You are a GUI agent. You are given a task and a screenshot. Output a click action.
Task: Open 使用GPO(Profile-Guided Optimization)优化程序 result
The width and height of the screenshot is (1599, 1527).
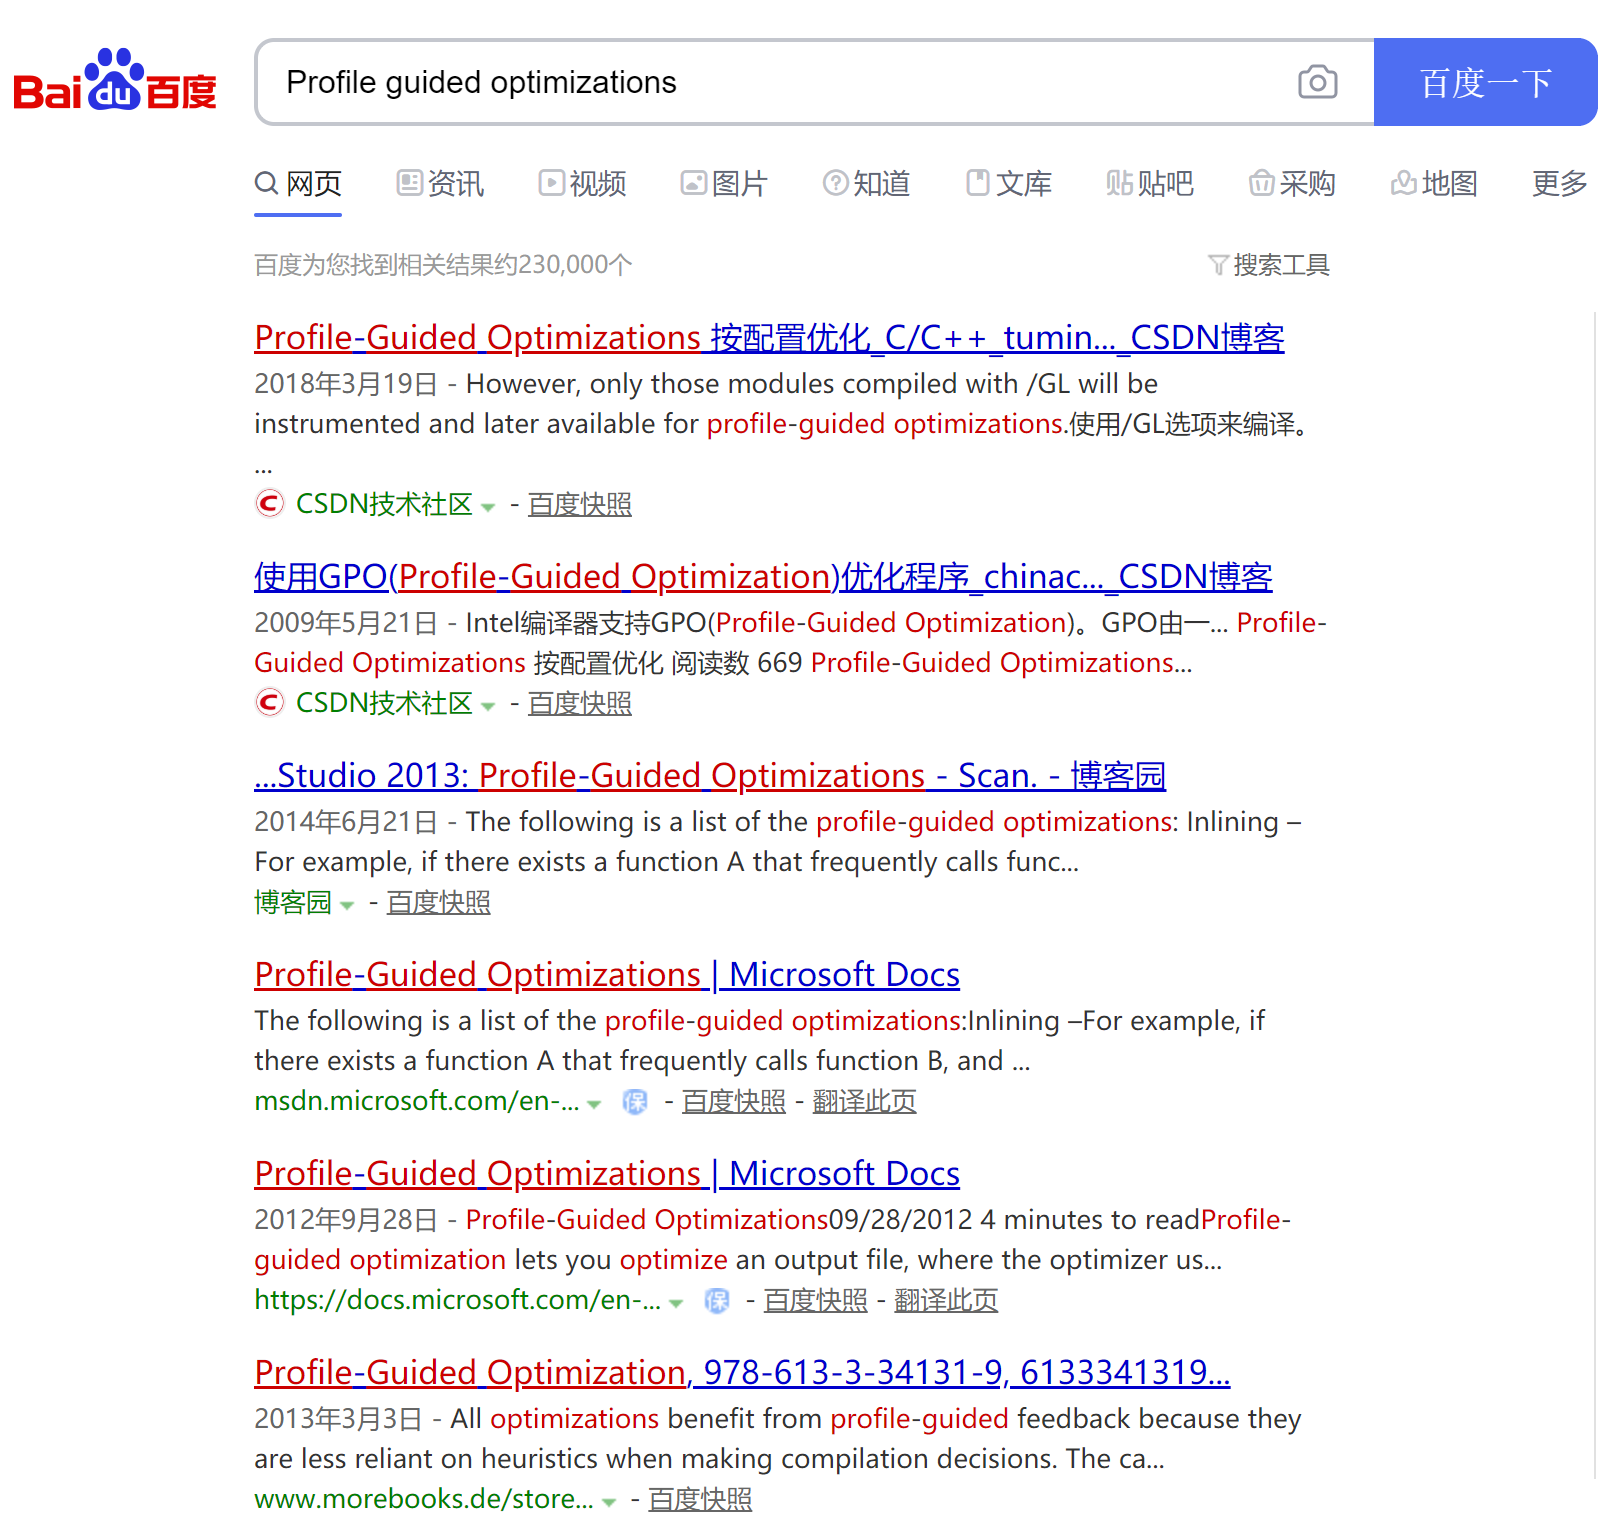tap(763, 577)
